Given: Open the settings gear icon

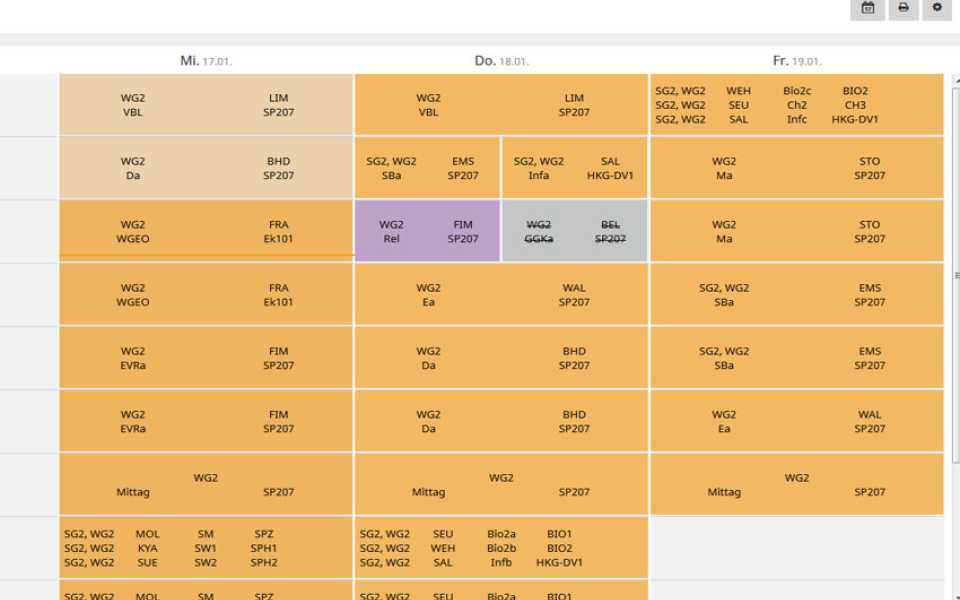Looking at the screenshot, I should coord(937,8).
